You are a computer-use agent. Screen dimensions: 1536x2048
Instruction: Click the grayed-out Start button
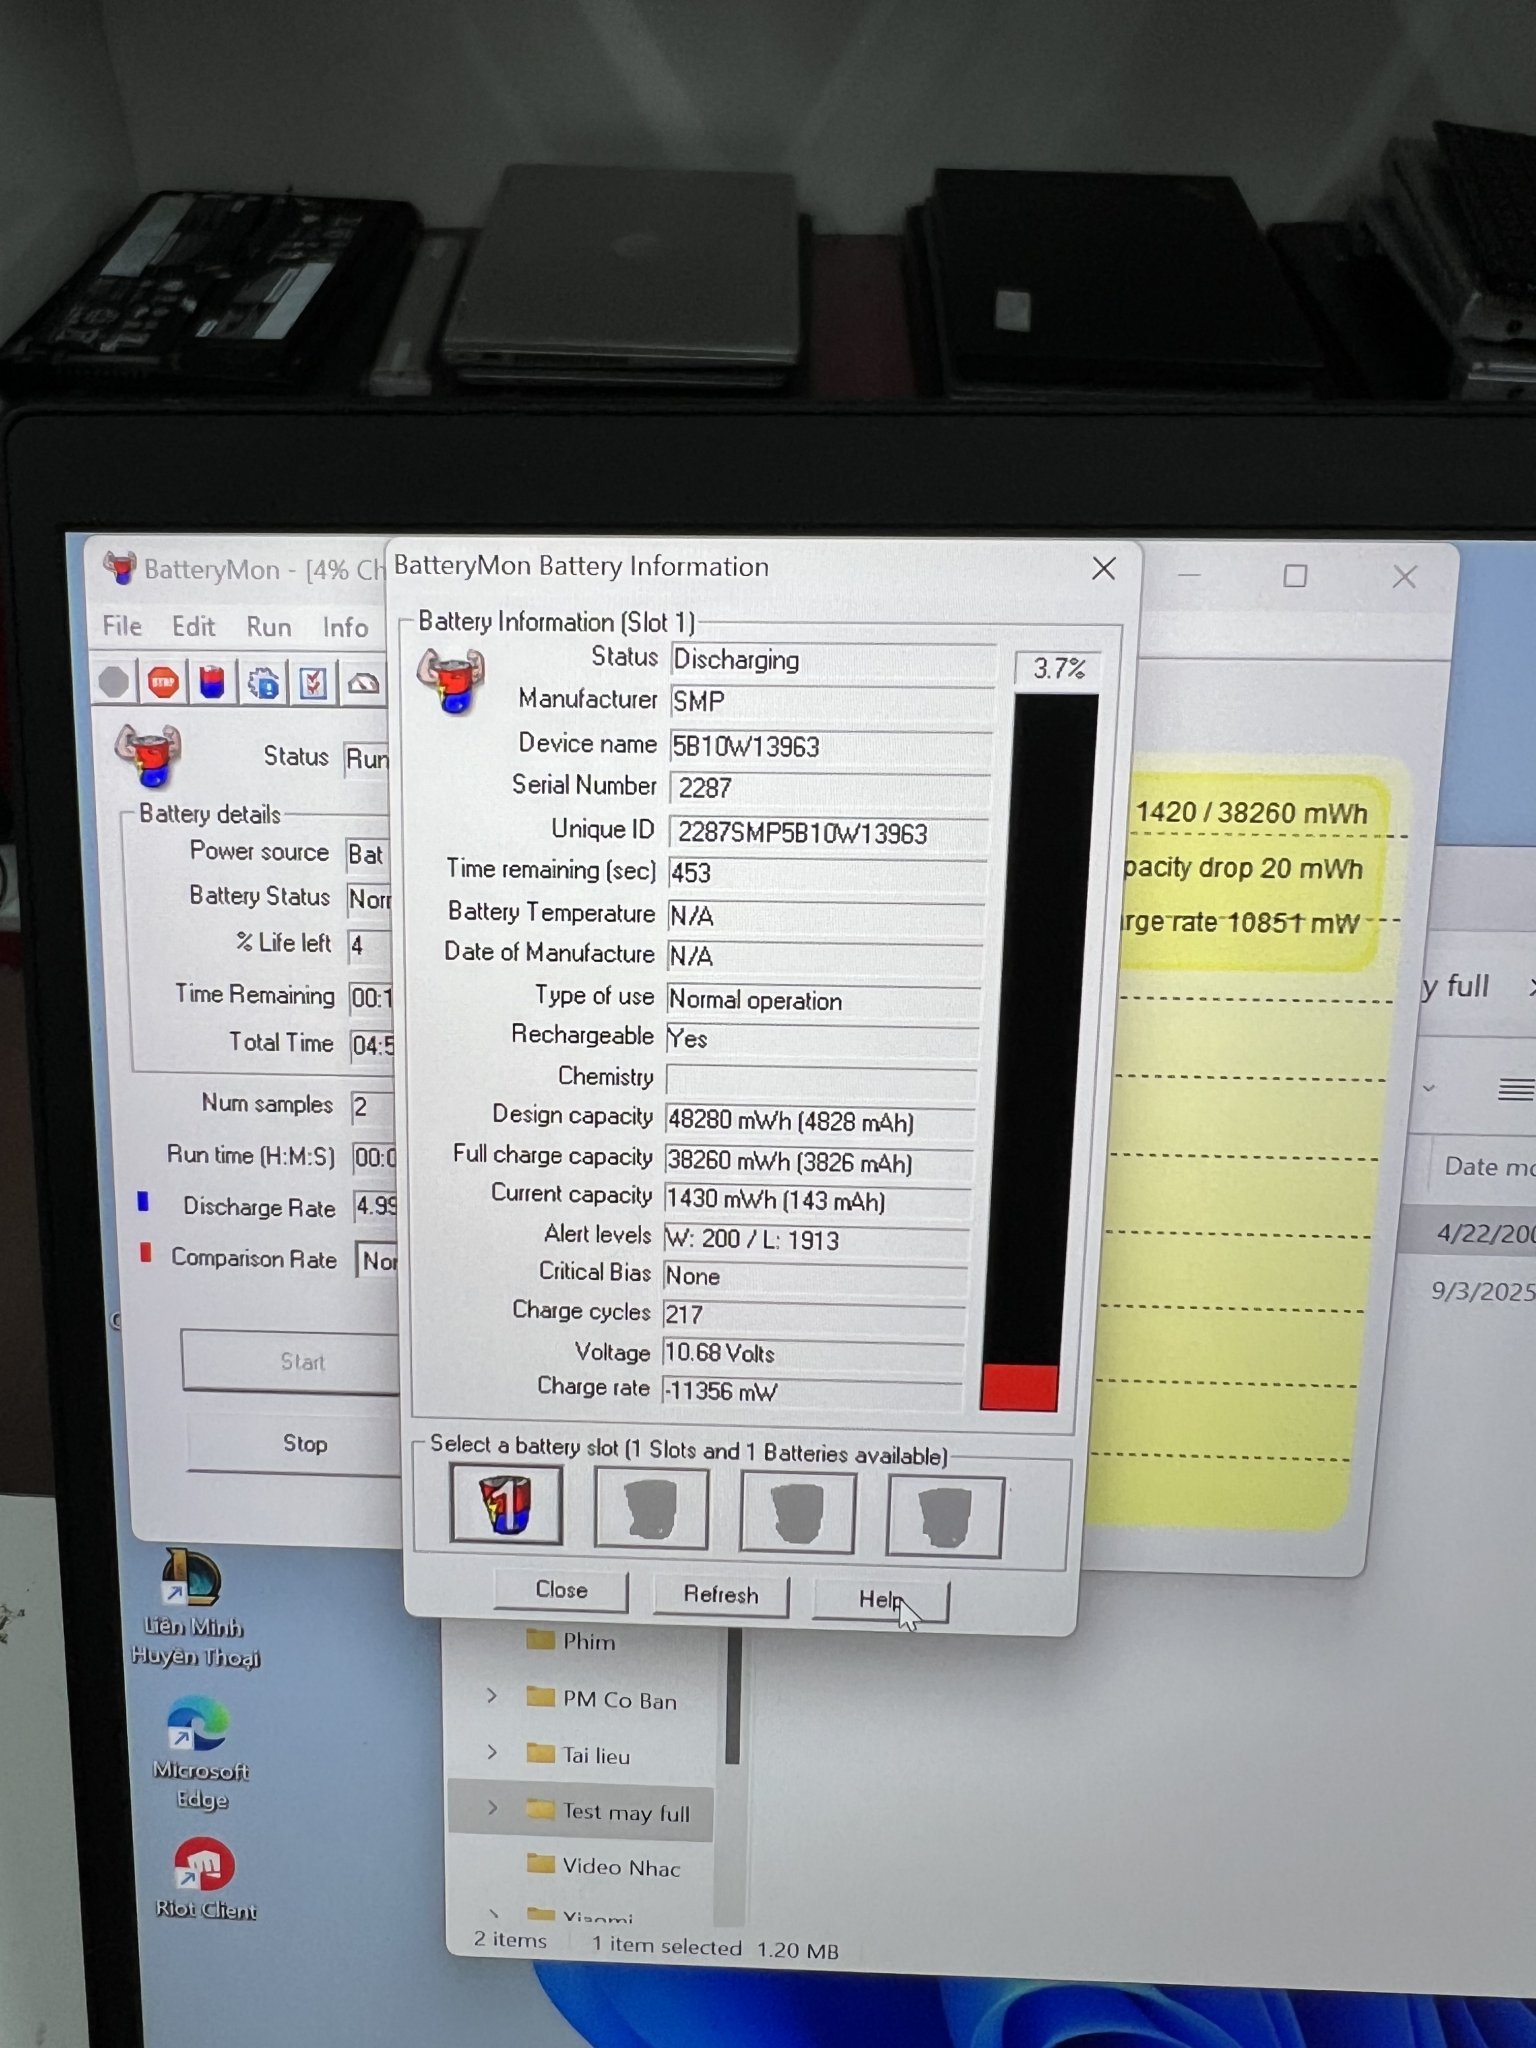[291, 1361]
